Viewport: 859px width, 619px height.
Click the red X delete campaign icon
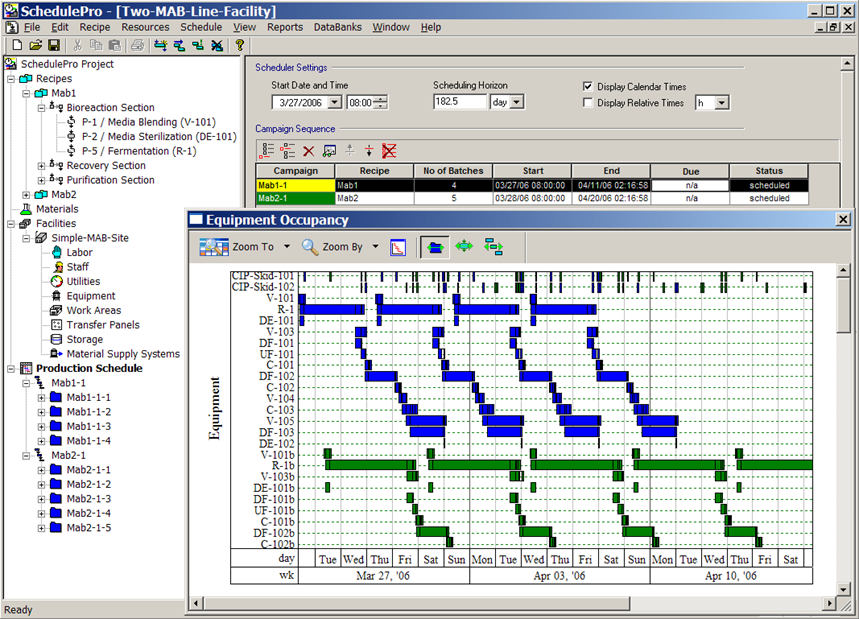(x=308, y=151)
